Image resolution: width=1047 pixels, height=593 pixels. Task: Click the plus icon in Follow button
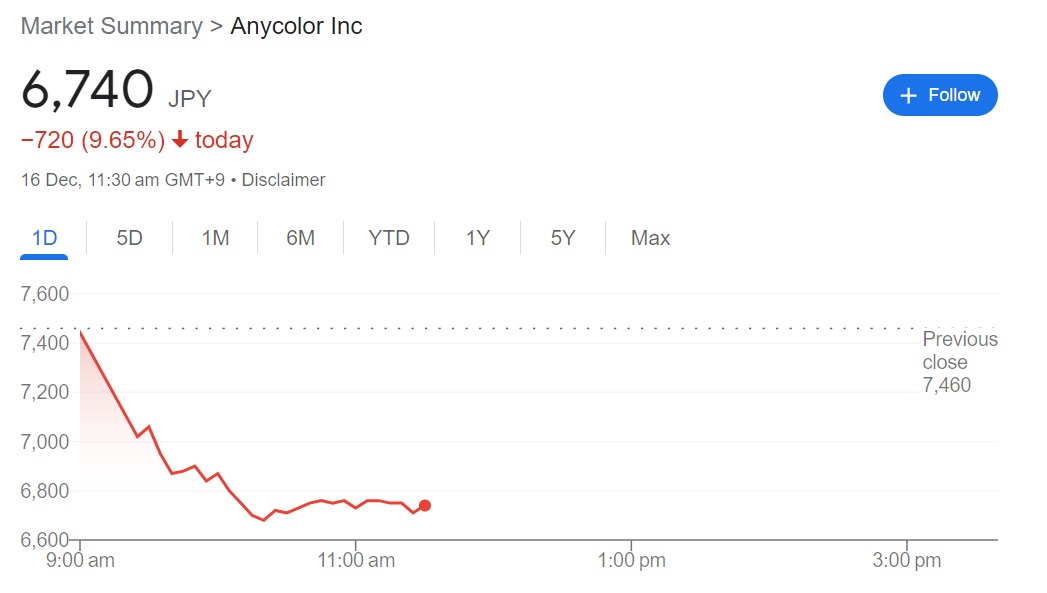click(908, 95)
